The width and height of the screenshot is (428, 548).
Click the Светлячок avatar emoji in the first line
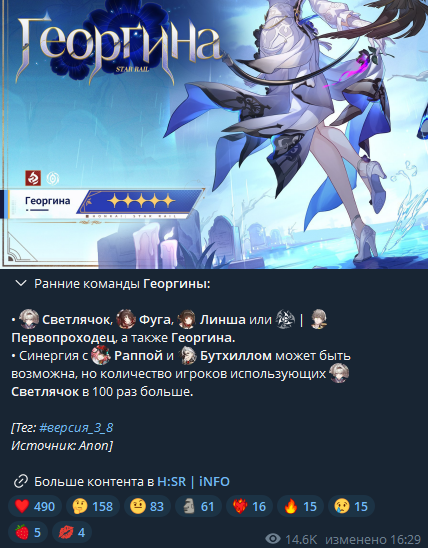pos(29,319)
